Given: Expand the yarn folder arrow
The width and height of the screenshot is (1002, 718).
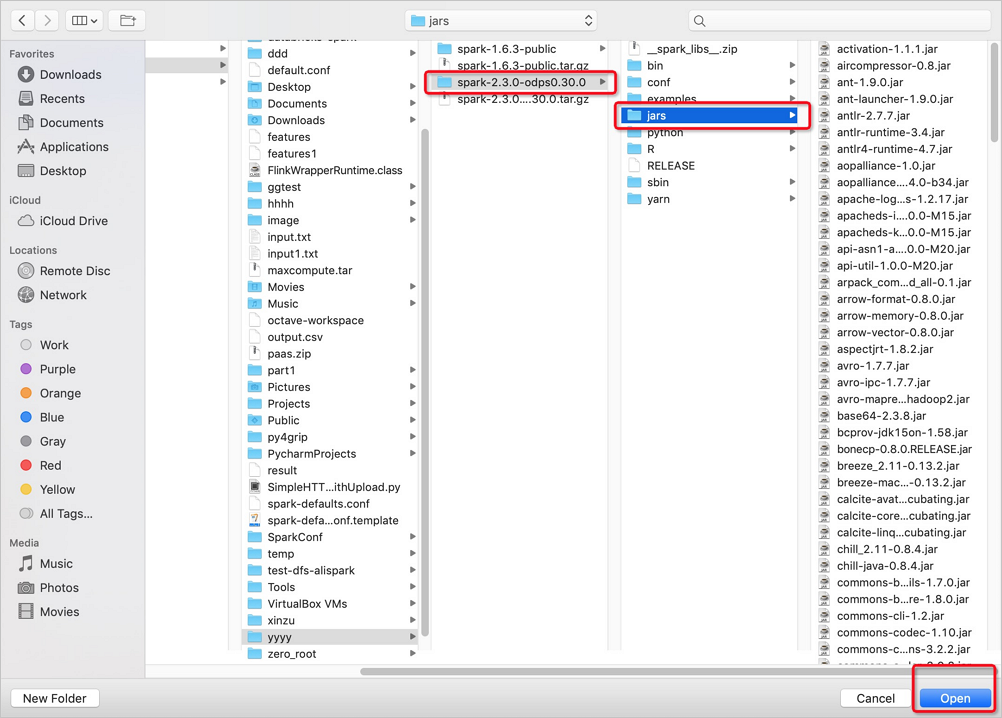Looking at the screenshot, I should 792,199.
